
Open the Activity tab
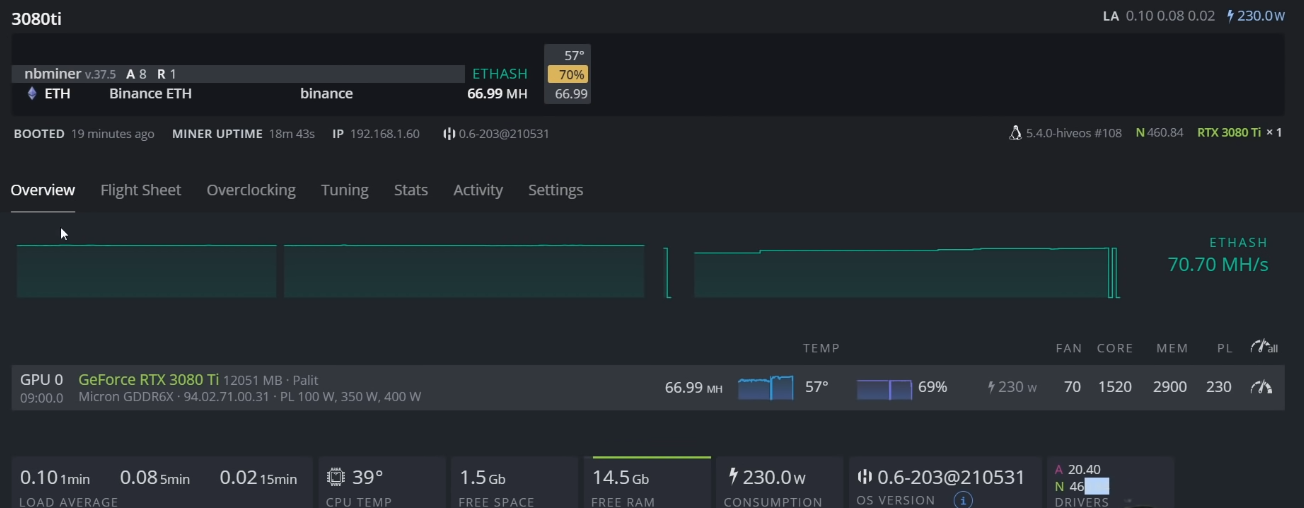[x=478, y=190]
